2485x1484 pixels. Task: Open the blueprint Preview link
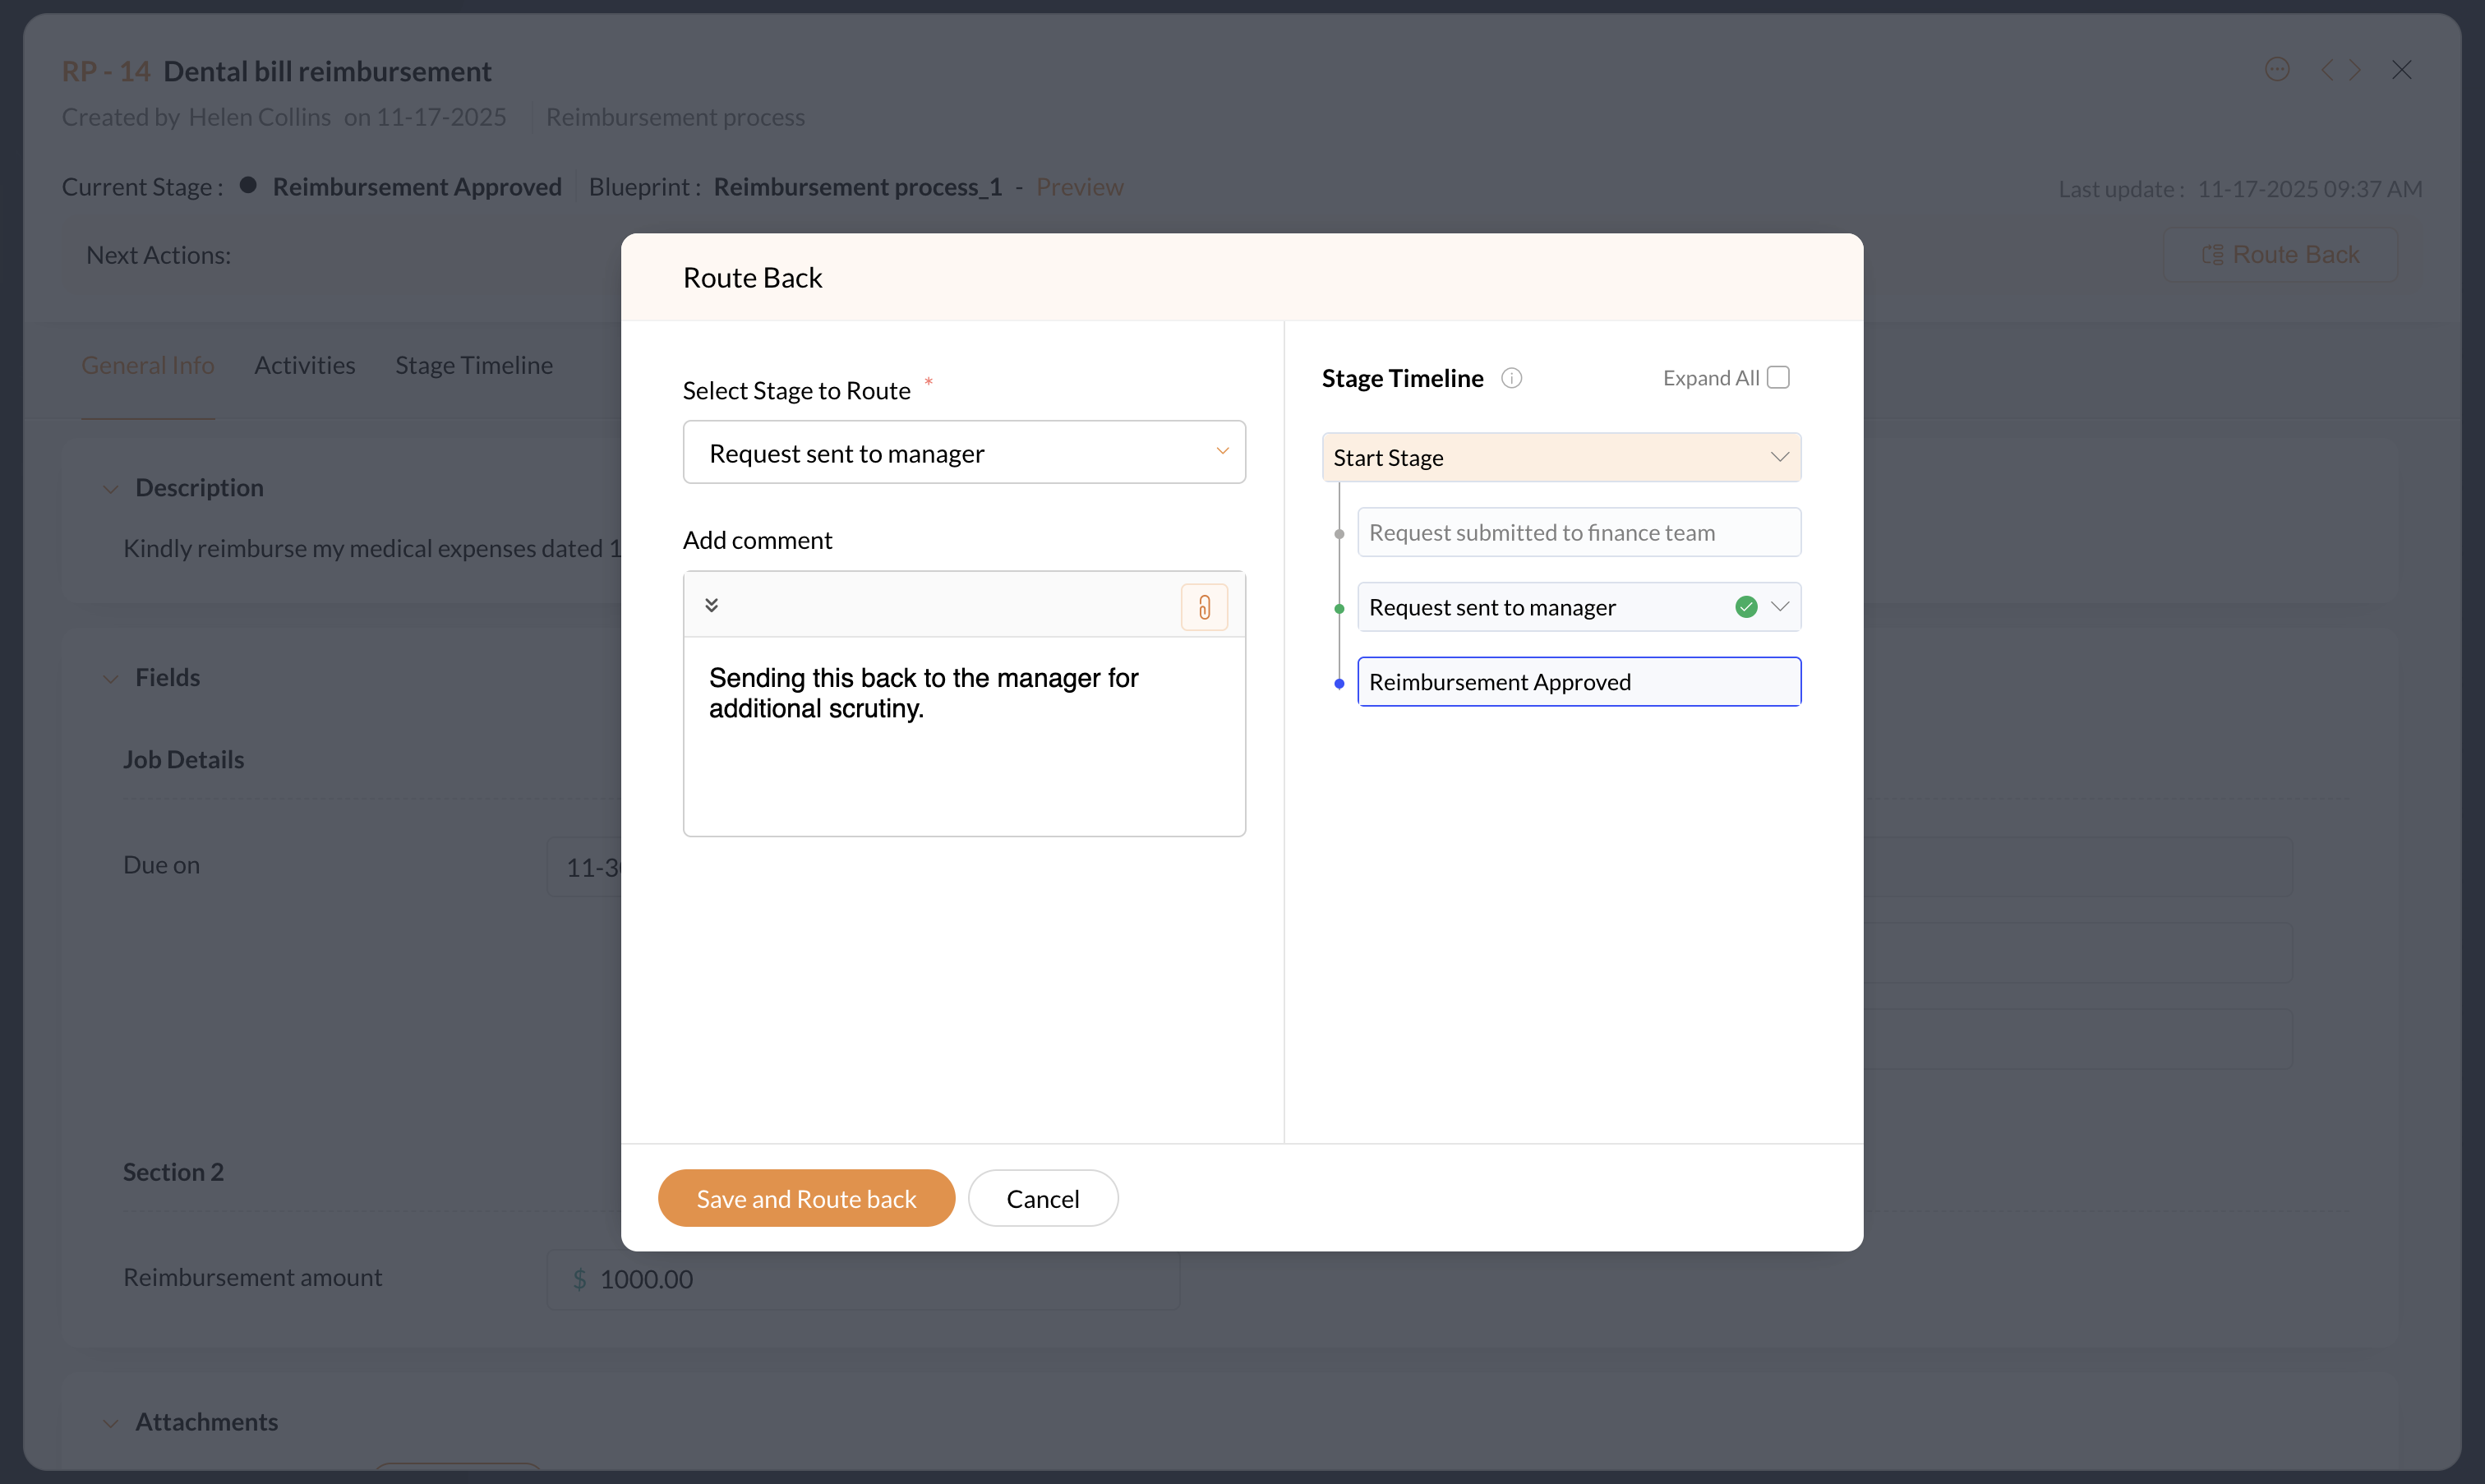pyautogui.click(x=1079, y=187)
